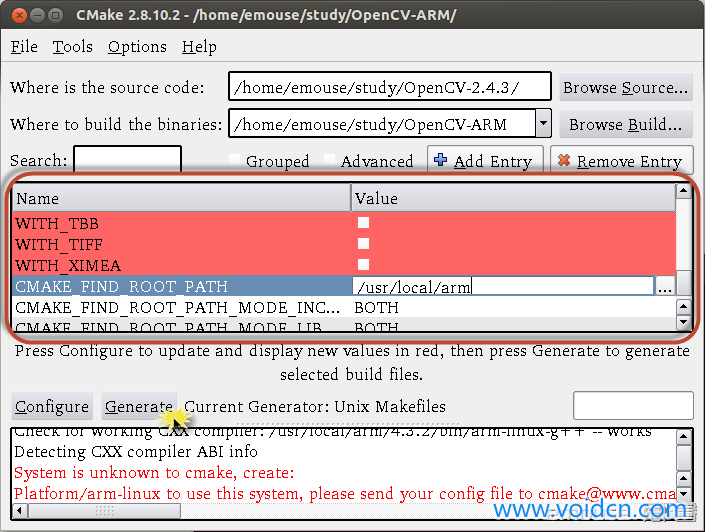Click the Generate button
The image size is (705, 532).
[x=139, y=407]
